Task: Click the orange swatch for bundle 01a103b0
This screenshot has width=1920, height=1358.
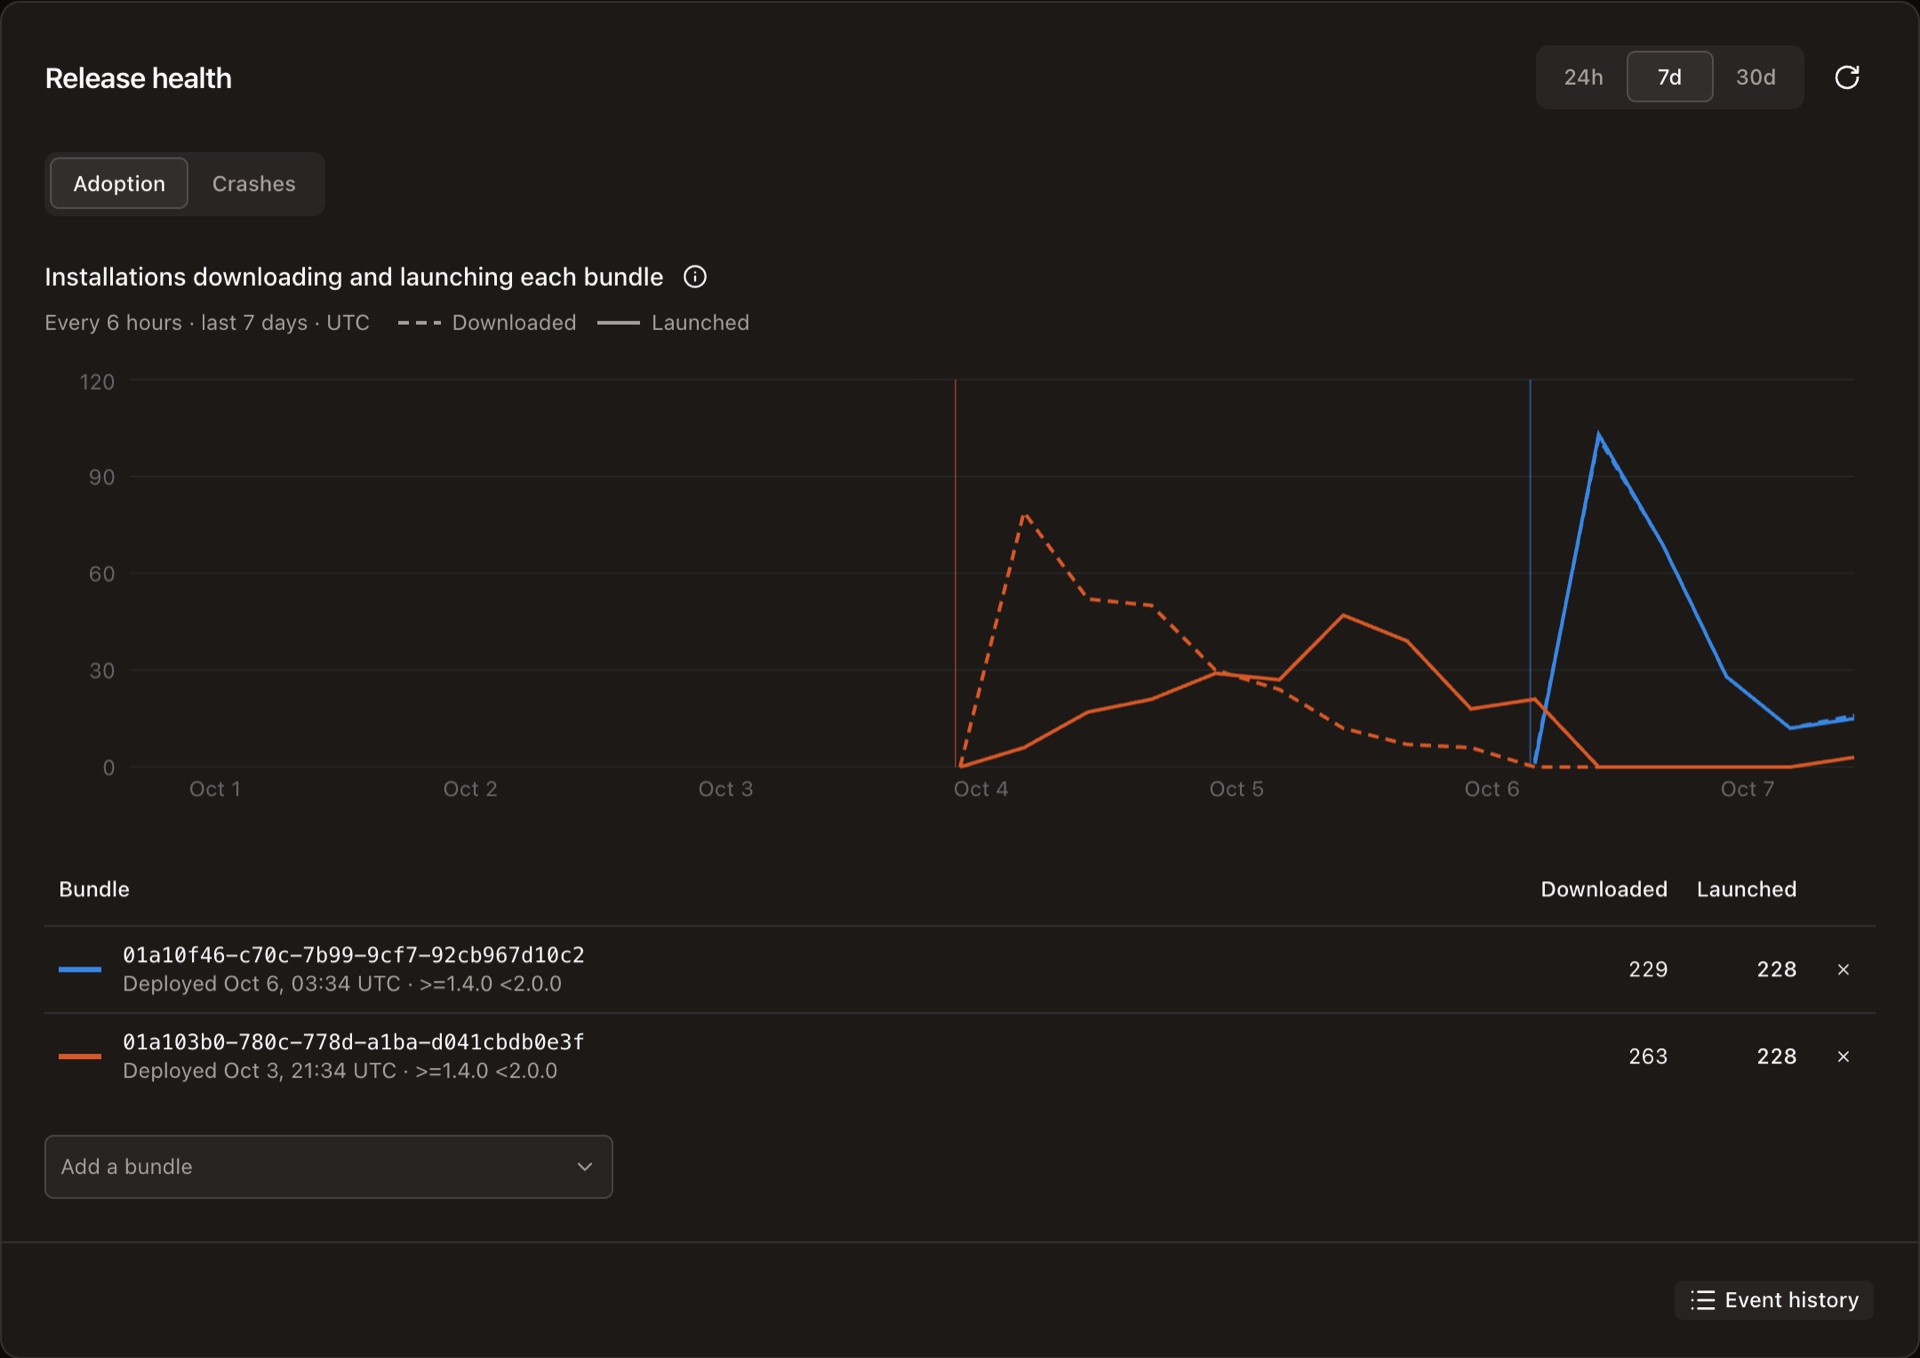Action: [x=80, y=1056]
